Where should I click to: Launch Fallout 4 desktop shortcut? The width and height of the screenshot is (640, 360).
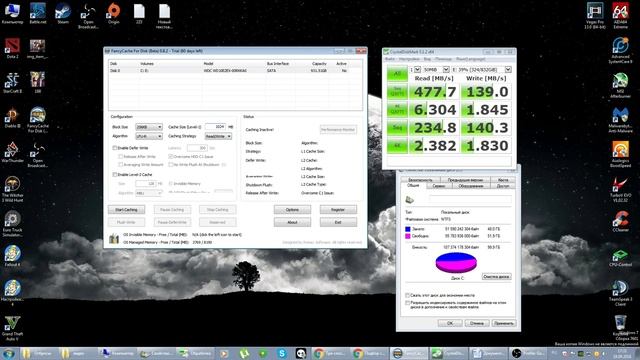coord(12,256)
